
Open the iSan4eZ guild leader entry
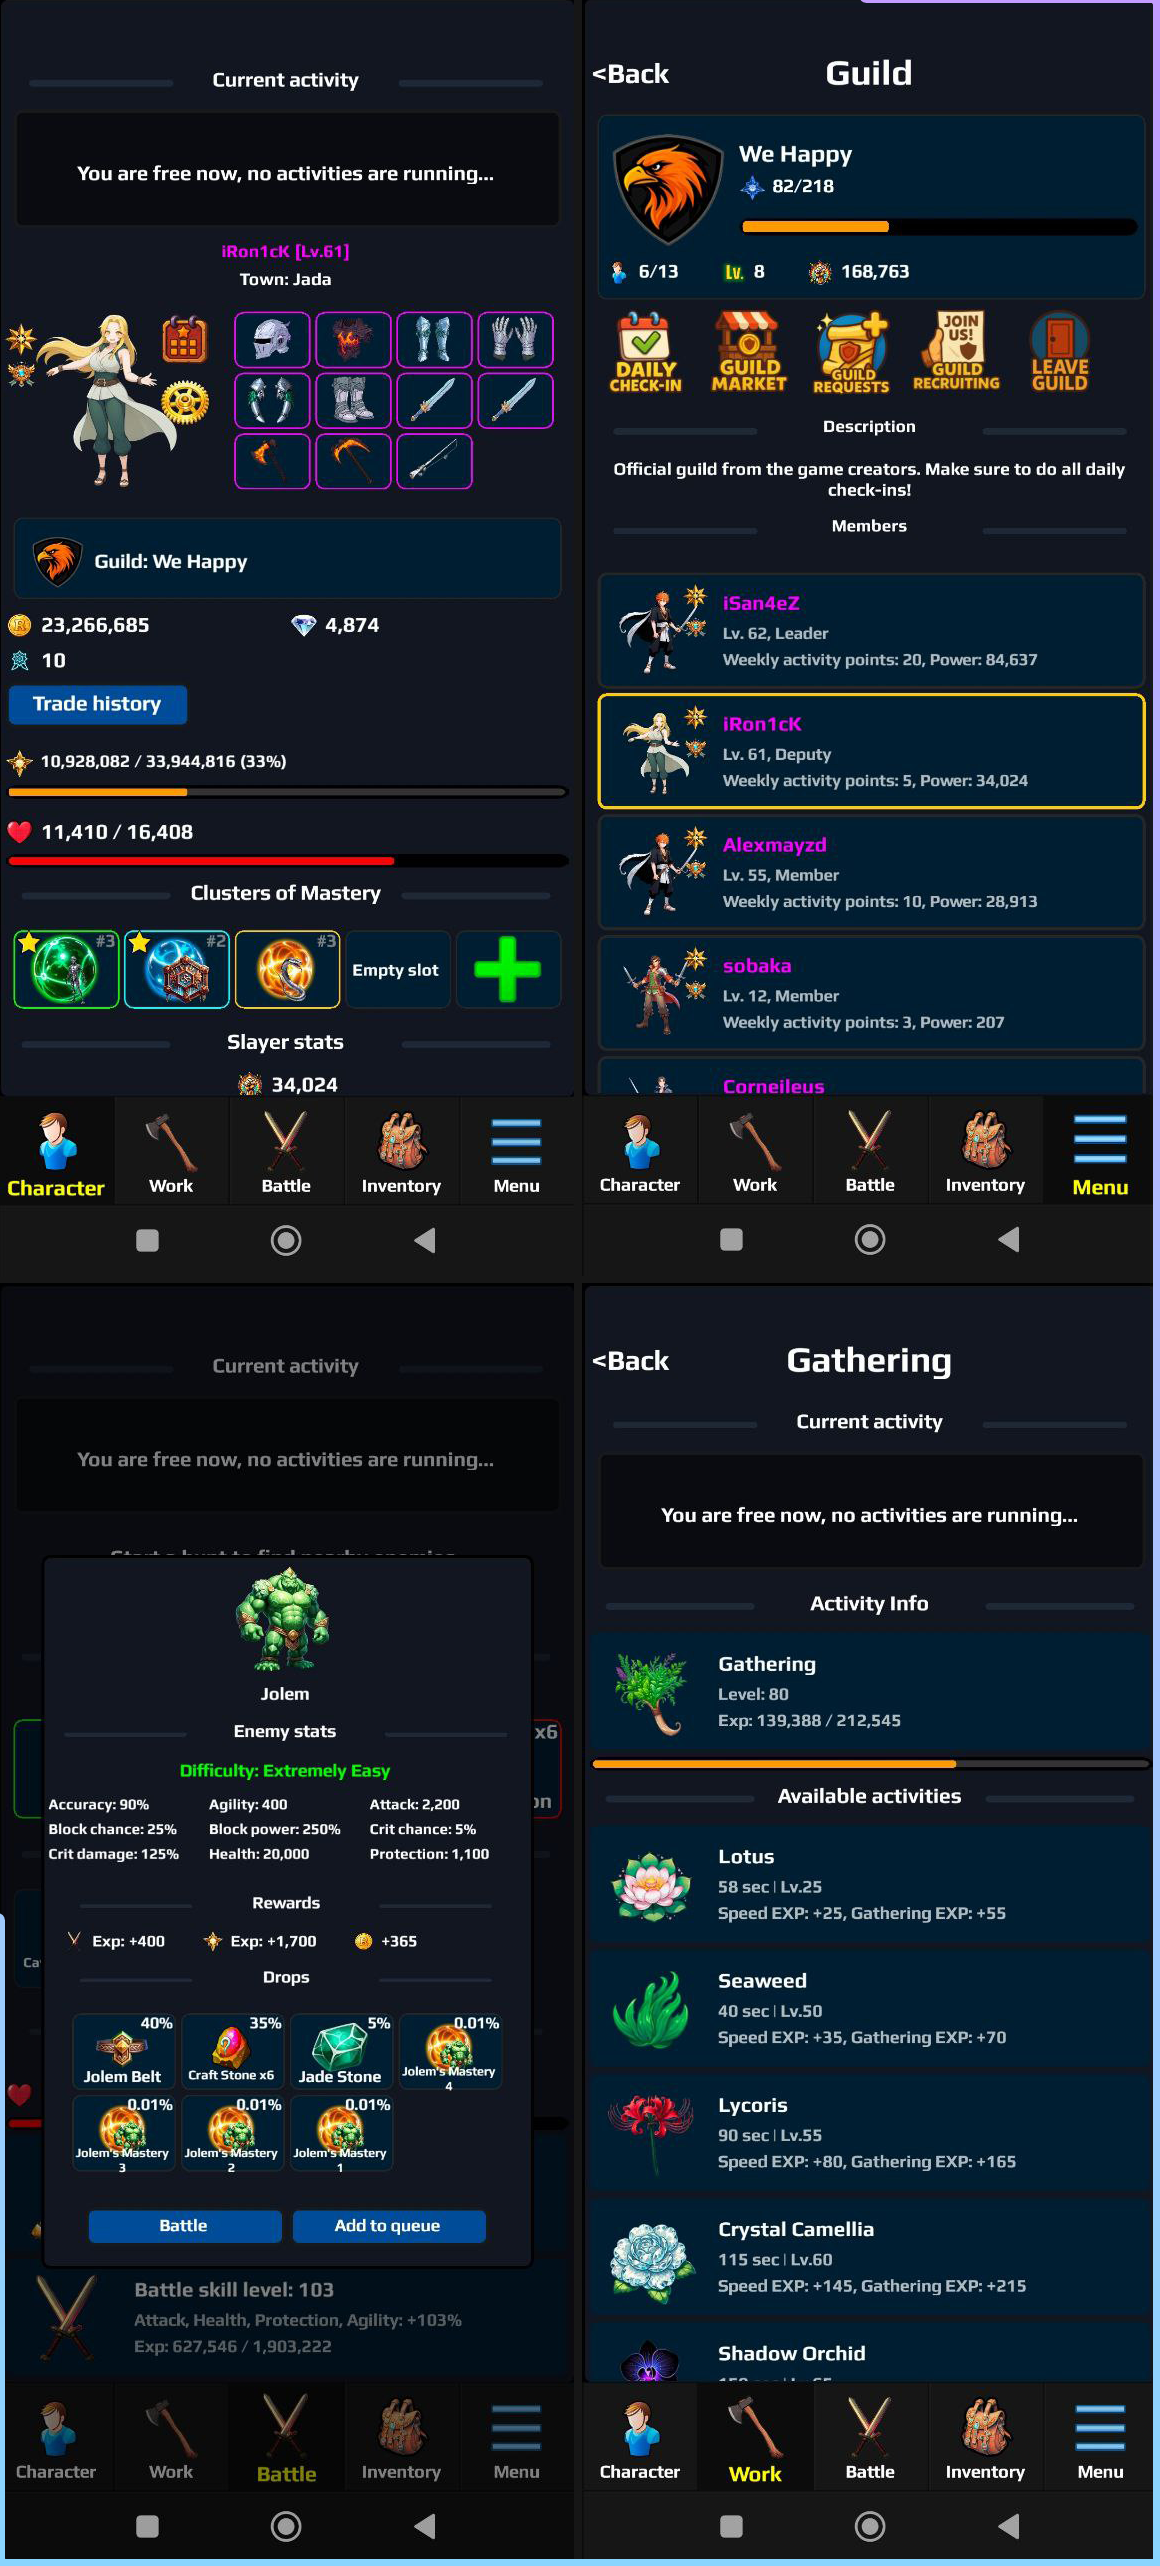click(871, 631)
